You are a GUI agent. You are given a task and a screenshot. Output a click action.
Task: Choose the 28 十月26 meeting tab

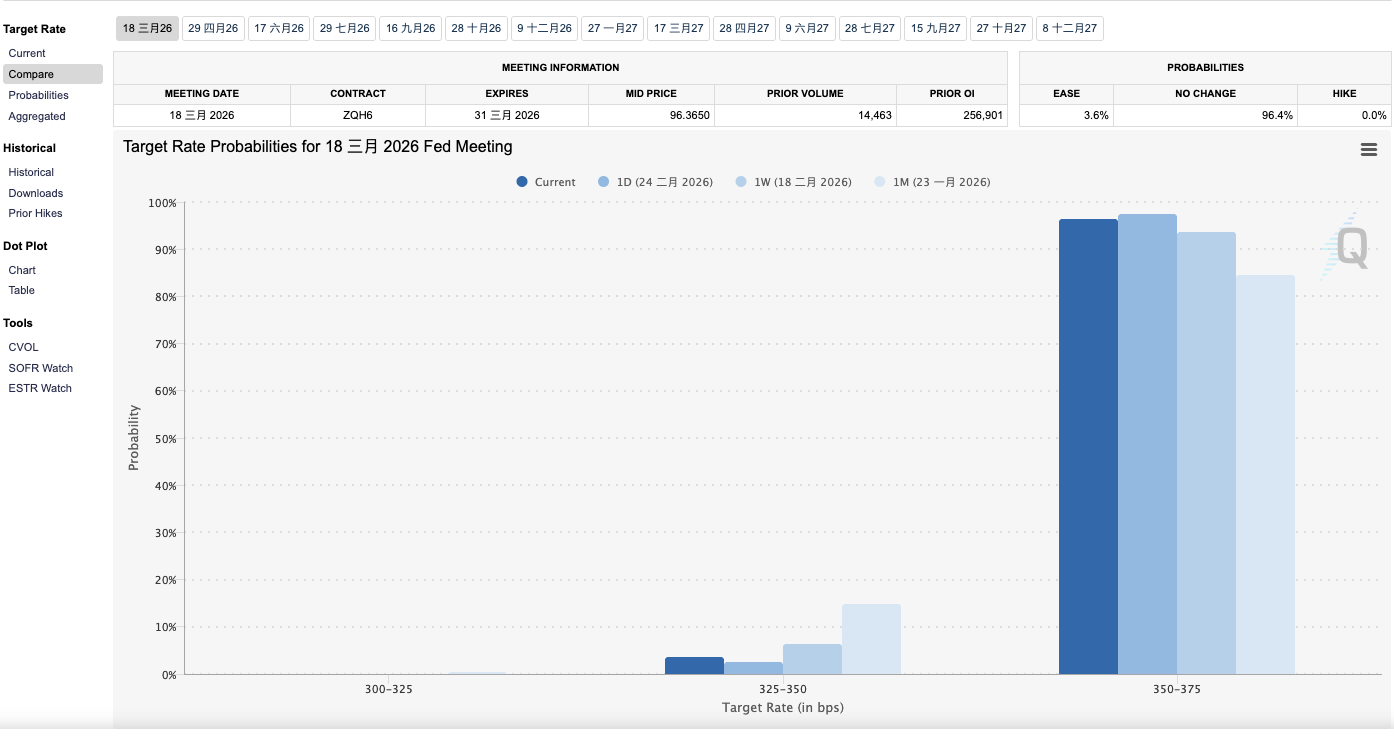coord(476,28)
